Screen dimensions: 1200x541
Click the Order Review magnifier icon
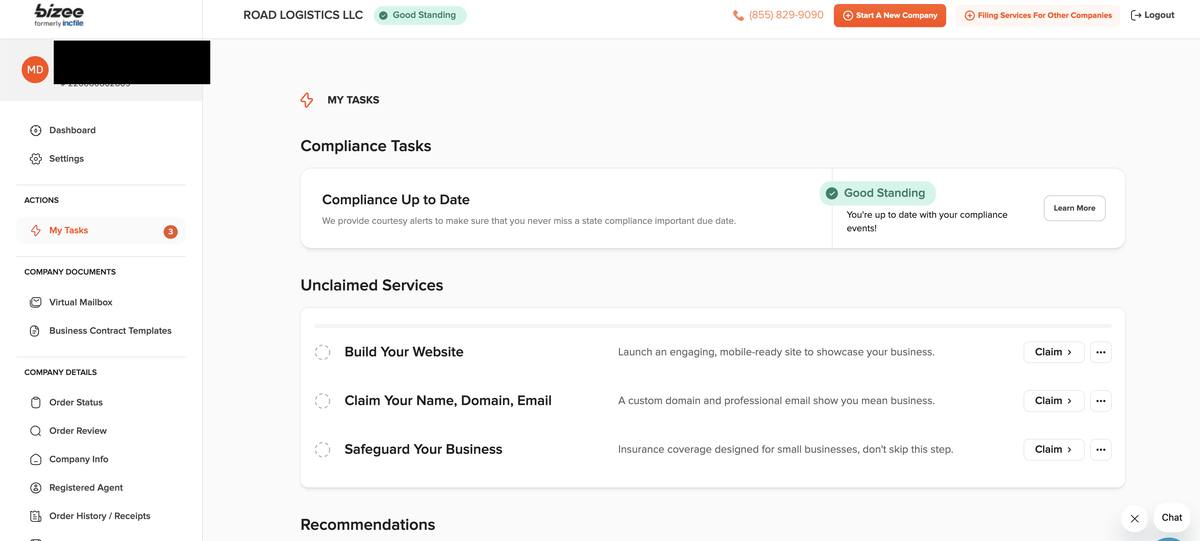(x=36, y=431)
